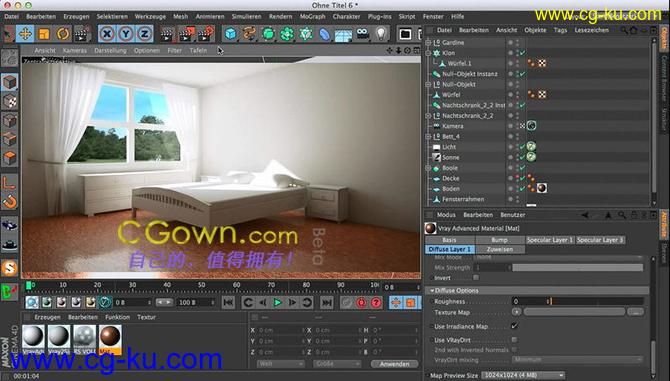The image size is (670, 381).
Task: Open the Rendern menu
Action: tap(280, 17)
